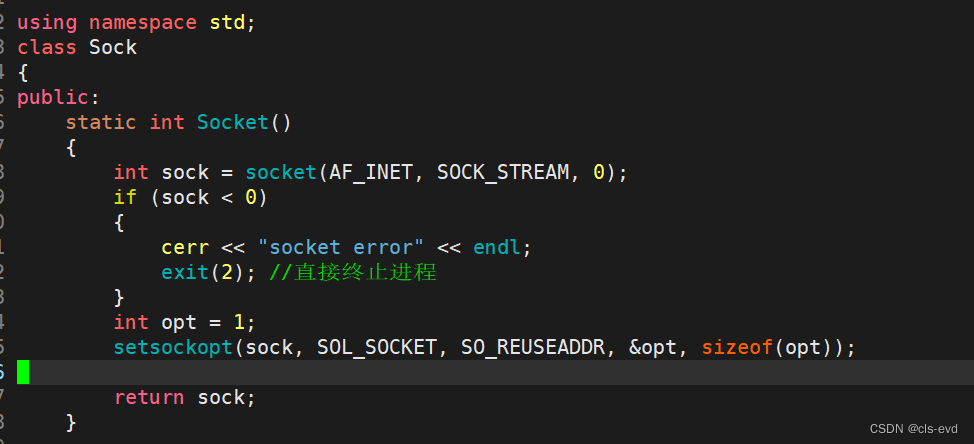The height and width of the screenshot is (444, 974).
Task: Place cursor on SOCK_STREAM constant
Action: point(503,172)
